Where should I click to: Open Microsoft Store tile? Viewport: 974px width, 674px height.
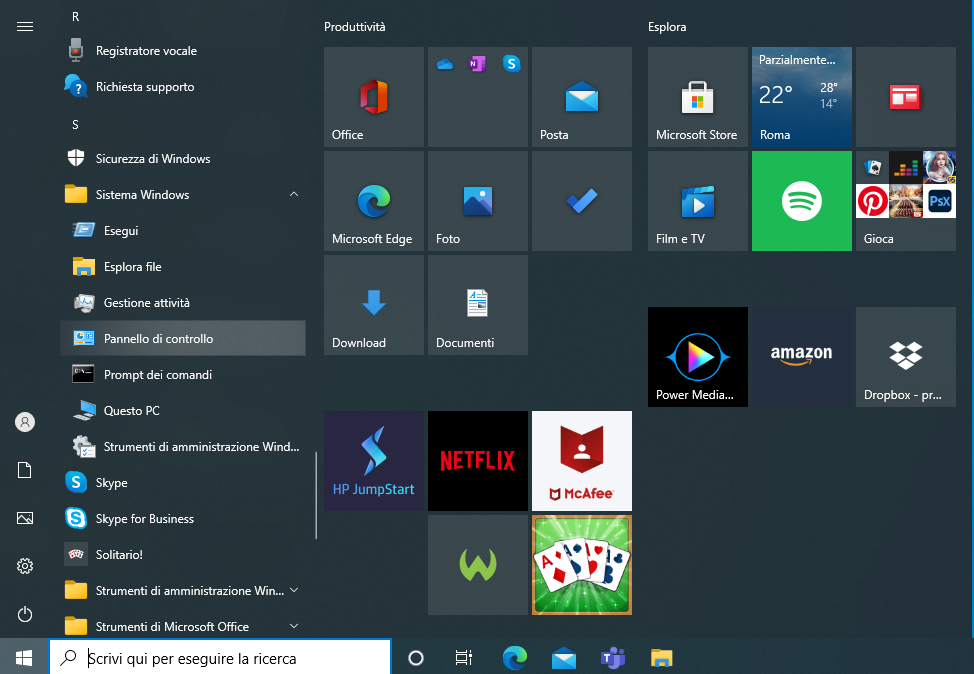[698, 97]
